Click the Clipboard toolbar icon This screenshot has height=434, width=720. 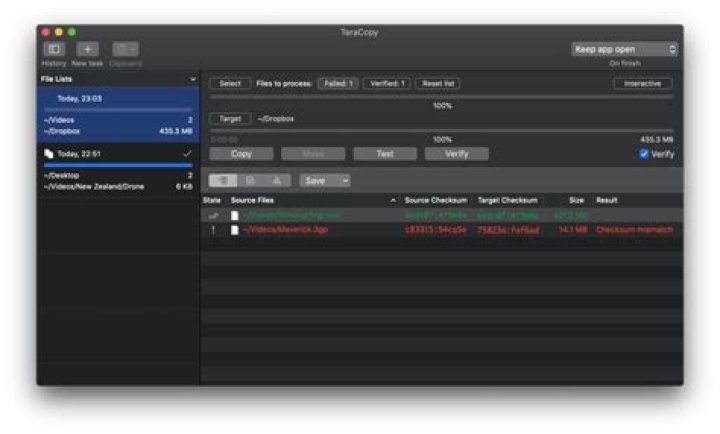pyautogui.click(x=125, y=49)
